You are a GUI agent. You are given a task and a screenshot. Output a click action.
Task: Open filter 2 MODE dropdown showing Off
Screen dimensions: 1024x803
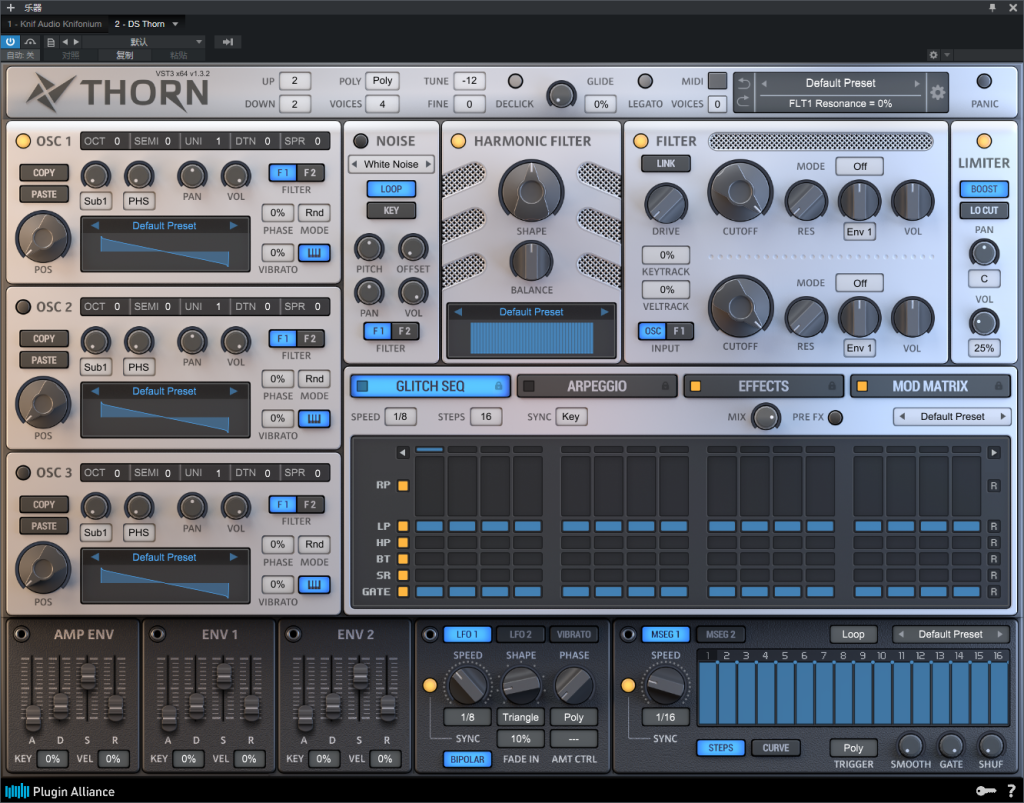[859, 283]
